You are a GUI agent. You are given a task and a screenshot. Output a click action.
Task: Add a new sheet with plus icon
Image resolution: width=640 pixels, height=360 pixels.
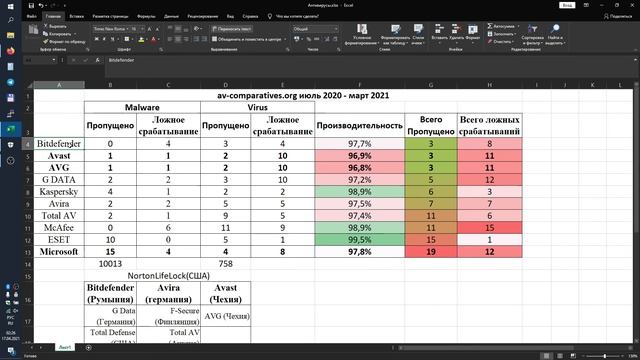tap(89, 348)
